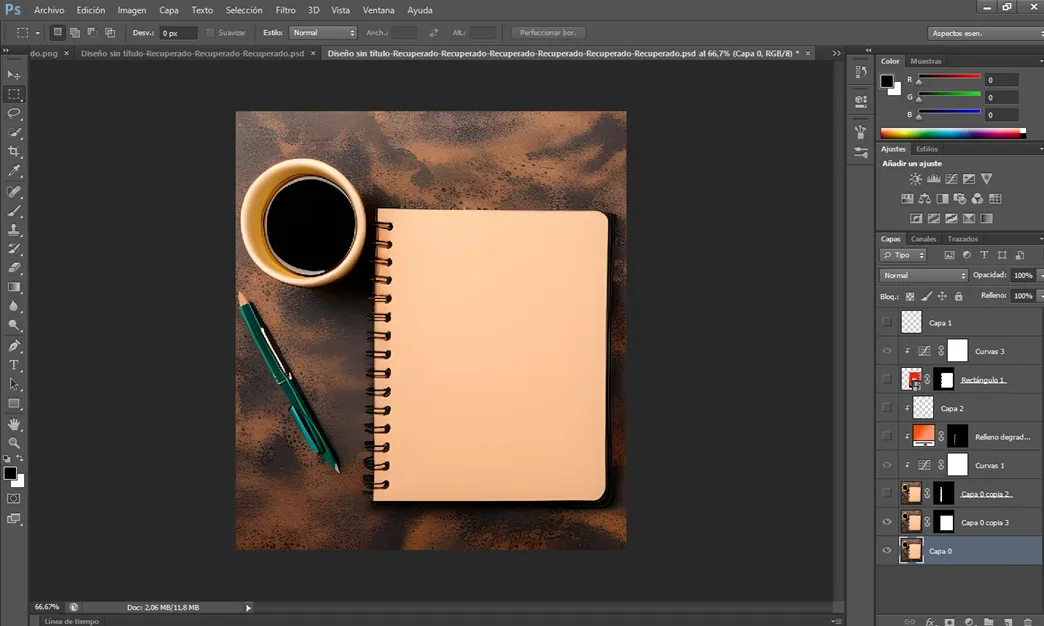Click the Brightness/Contrast adjustment icon
This screenshot has width=1044, height=626.
[x=916, y=179]
